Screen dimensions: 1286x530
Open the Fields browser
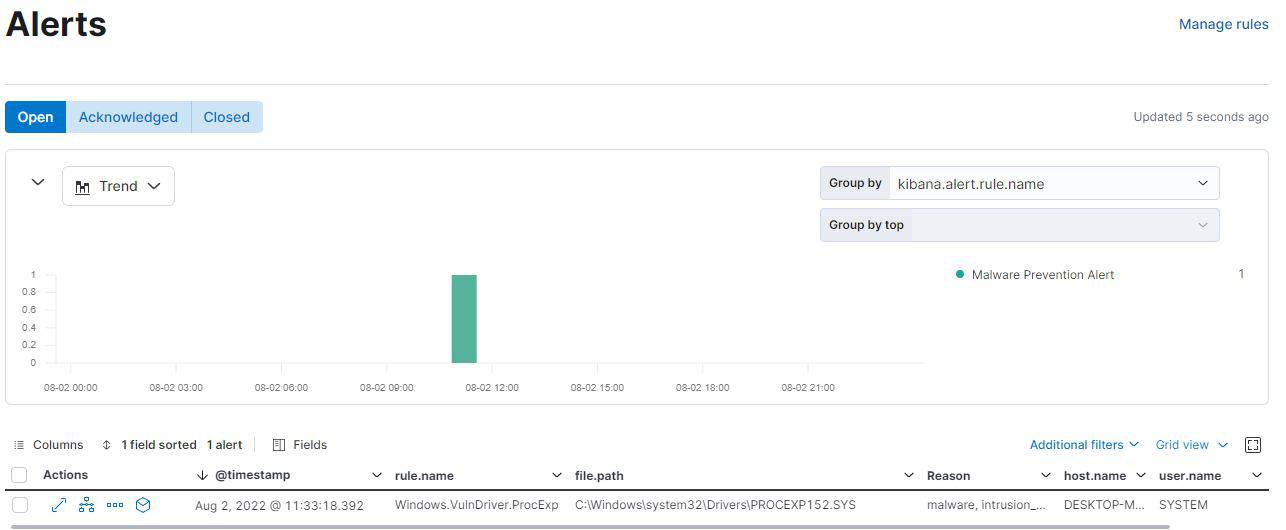point(300,445)
